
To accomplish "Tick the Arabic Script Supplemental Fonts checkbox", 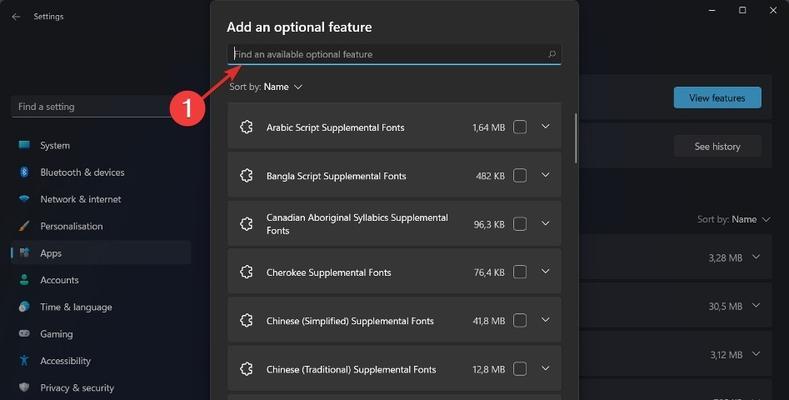I will tap(520, 127).
